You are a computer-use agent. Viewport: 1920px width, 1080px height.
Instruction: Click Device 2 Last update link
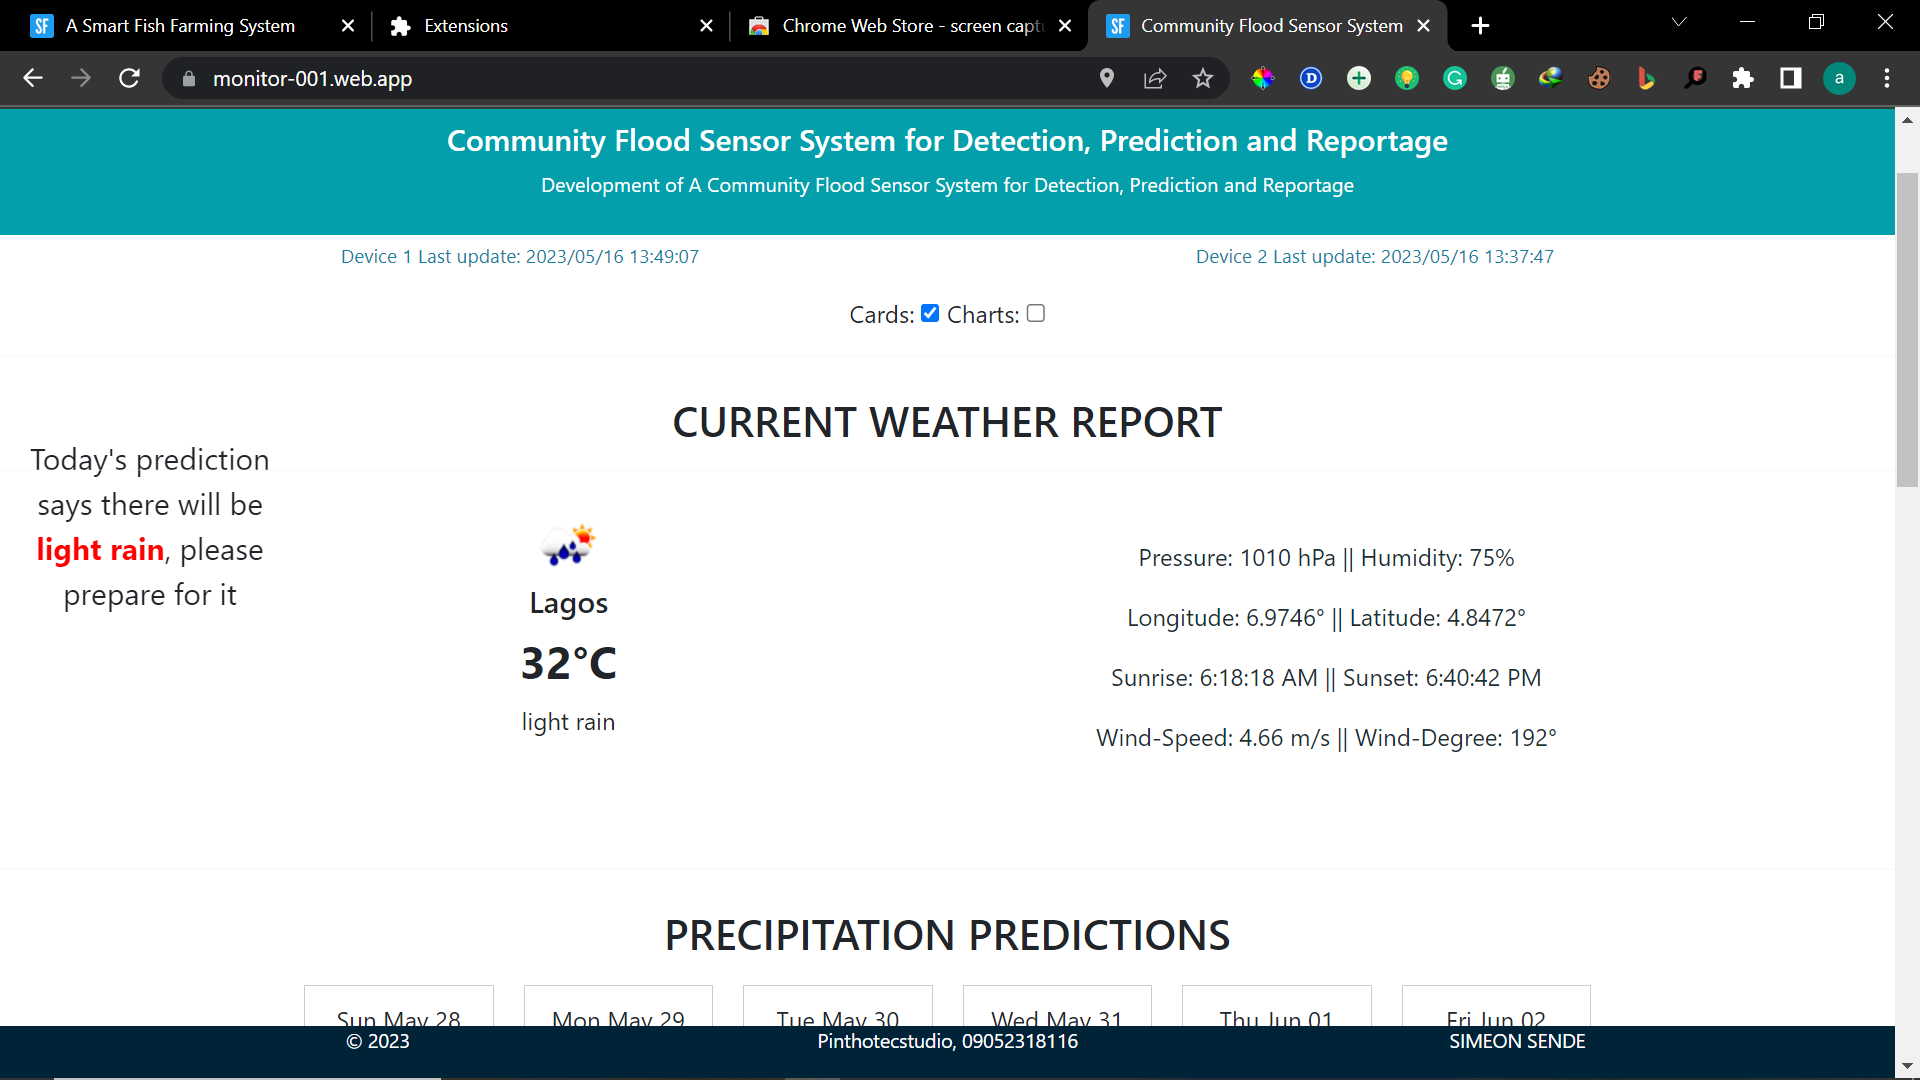coord(1375,257)
